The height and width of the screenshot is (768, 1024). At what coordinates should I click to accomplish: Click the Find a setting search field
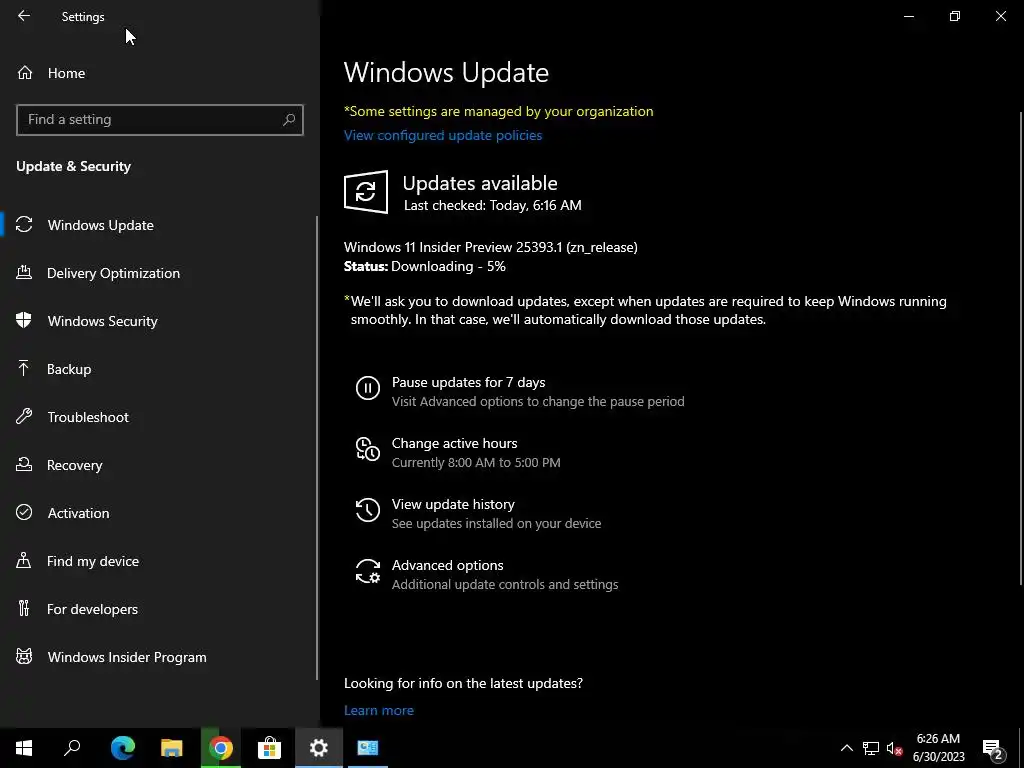(x=159, y=120)
